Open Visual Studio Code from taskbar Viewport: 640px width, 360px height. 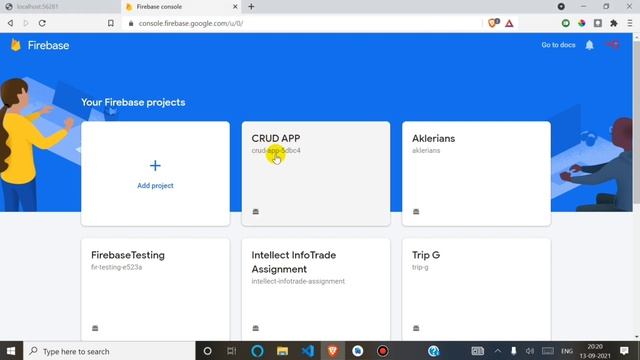coord(308,351)
